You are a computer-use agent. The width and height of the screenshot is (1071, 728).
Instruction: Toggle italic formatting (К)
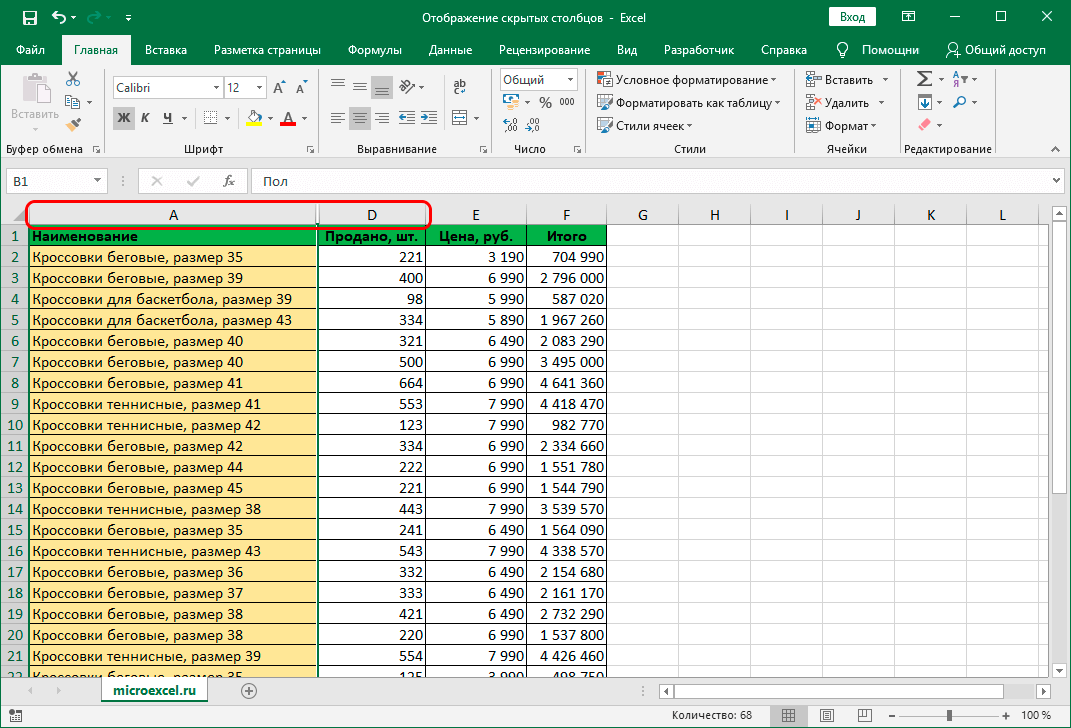pyautogui.click(x=145, y=118)
